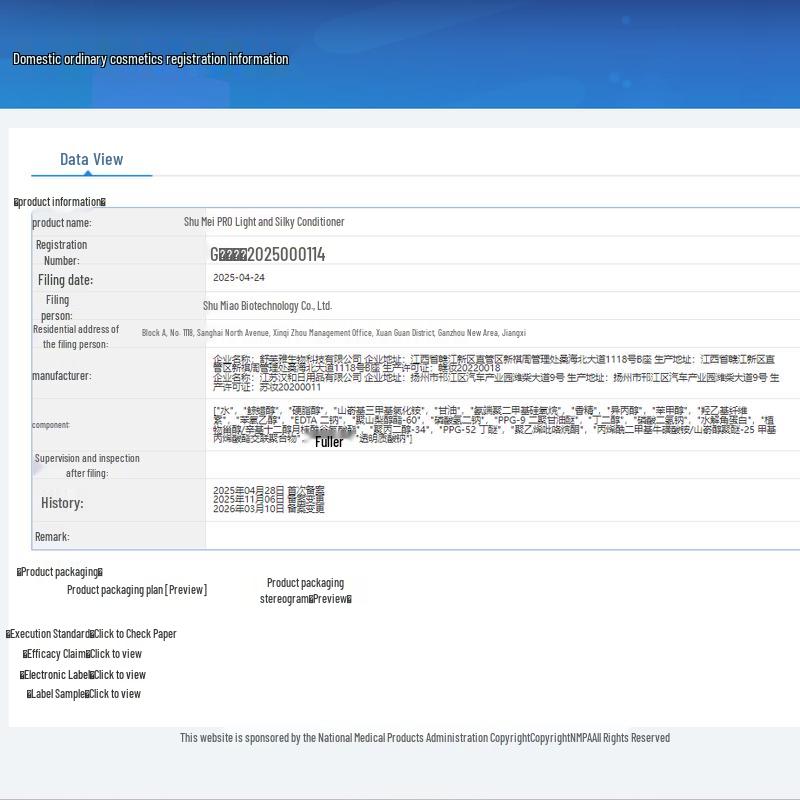Click 'Domestic ordinary cosmetics registration information' heading
The height and width of the screenshot is (800, 800).
pyautogui.click(x=151, y=59)
